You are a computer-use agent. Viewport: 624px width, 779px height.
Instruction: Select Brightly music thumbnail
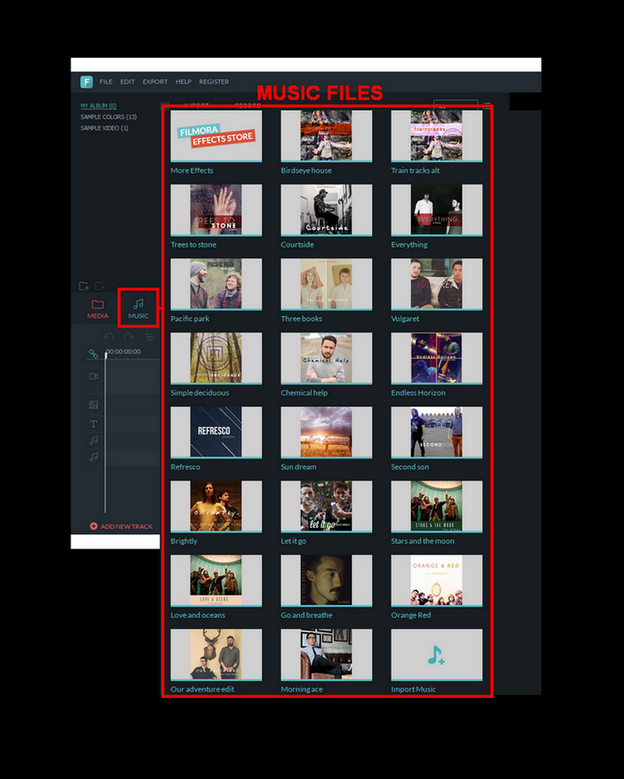pyautogui.click(x=216, y=506)
